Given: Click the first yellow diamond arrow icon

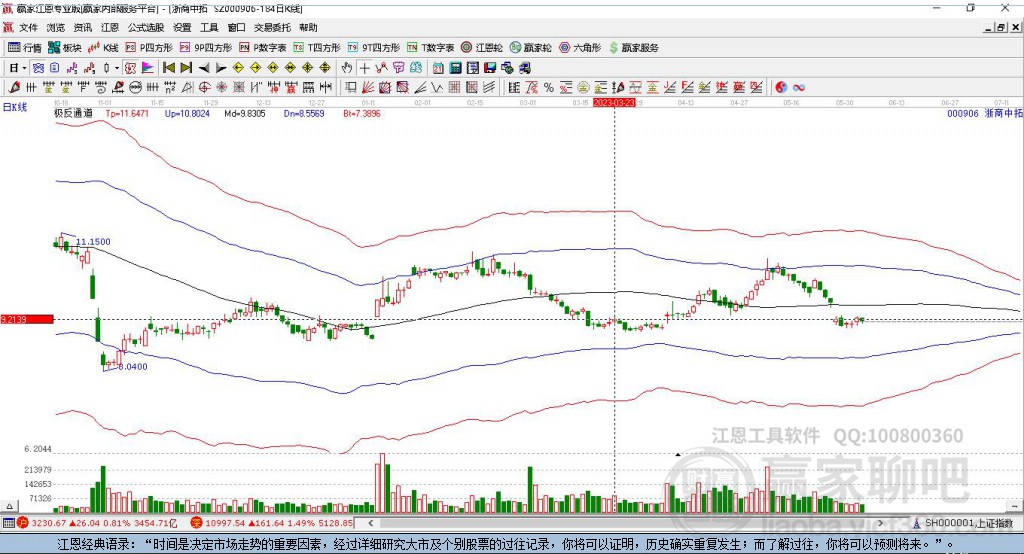Looking at the screenshot, I should click(238, 68).
